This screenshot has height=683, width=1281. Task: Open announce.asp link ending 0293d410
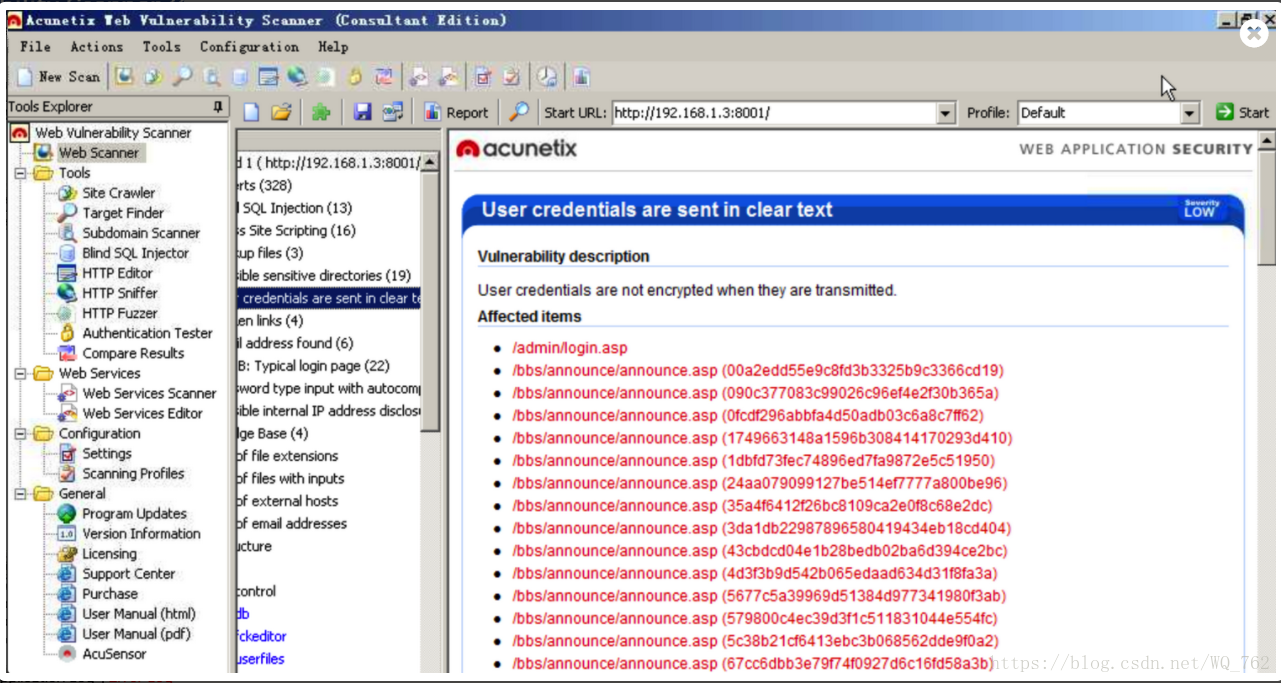(x=762, y=438)
